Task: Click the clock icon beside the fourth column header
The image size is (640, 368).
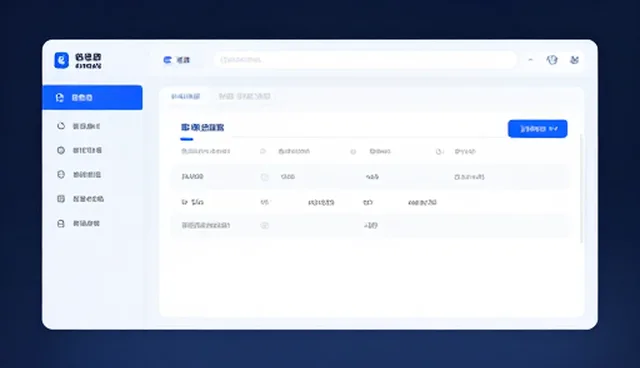Action: tap(439, 152)
